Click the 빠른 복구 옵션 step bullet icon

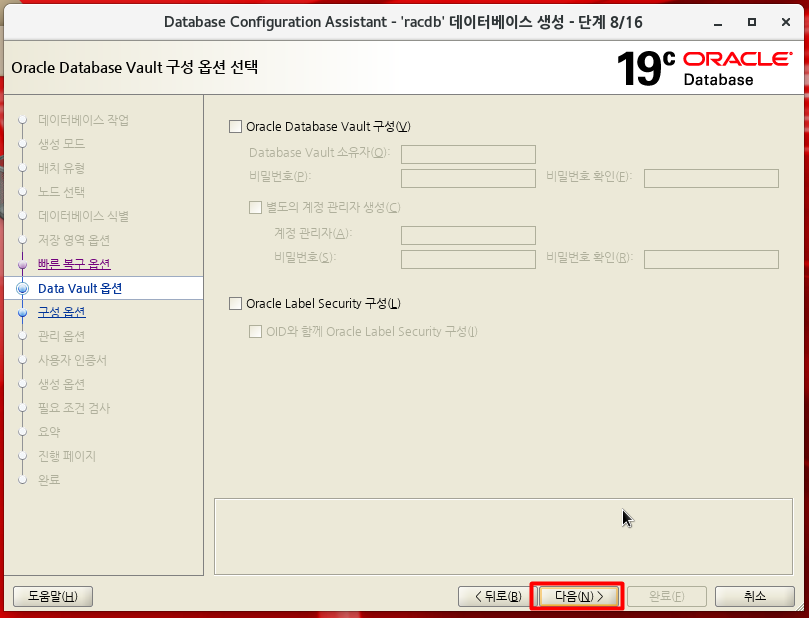point(22,264)
